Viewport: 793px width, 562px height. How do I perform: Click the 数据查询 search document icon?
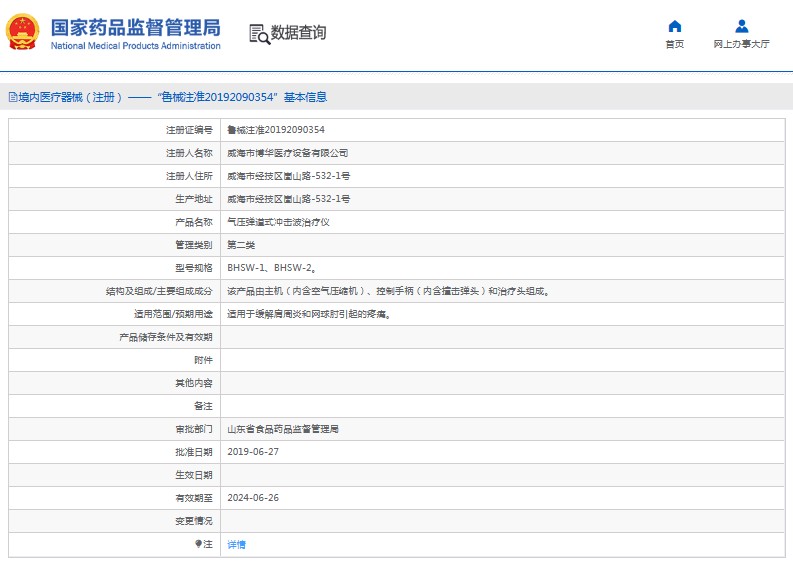pos(259,34)
